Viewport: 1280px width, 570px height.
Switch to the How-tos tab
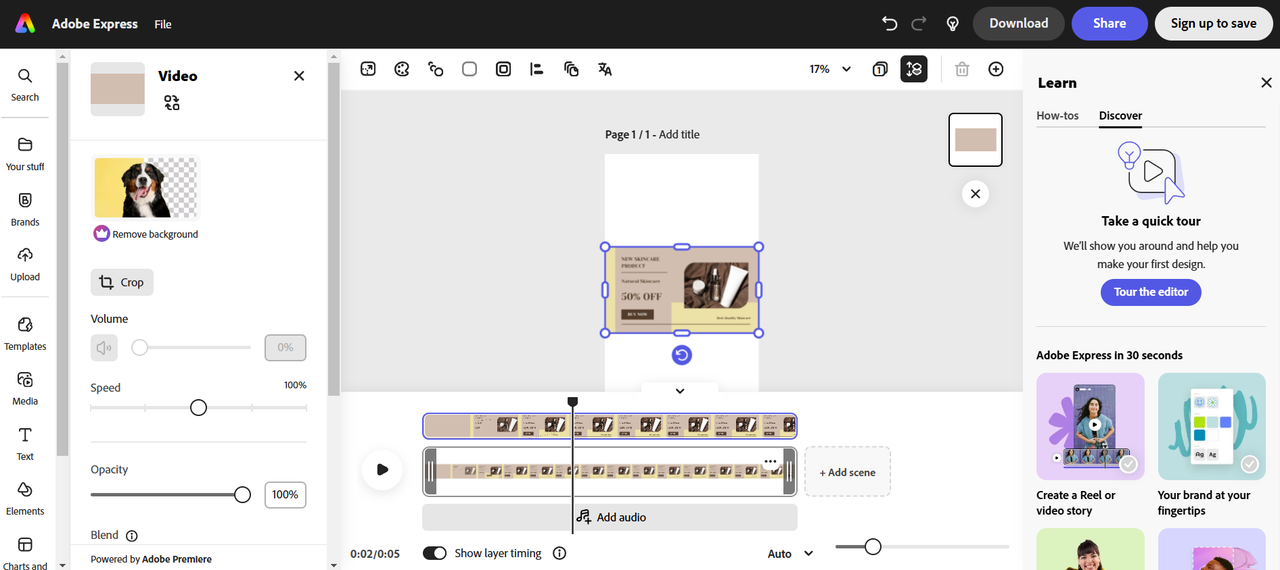click(x=1057, y=115)
